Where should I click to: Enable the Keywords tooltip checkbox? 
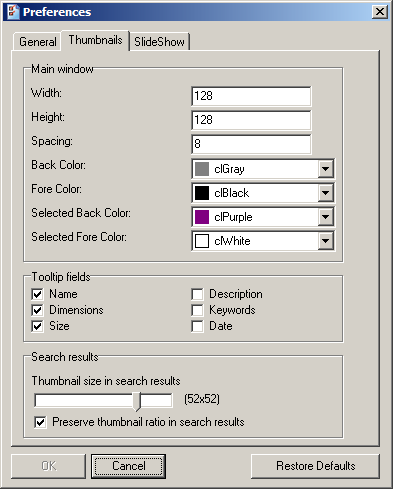(x=197, y=310)
